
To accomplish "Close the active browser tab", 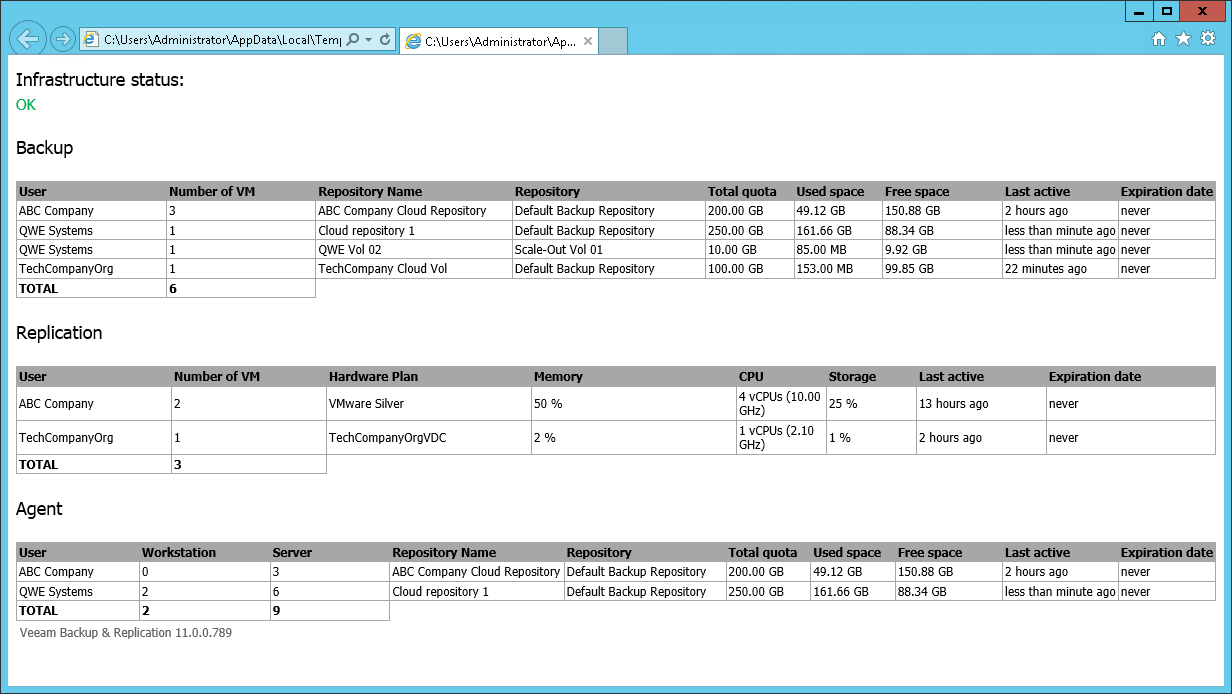I will coord(588,42).
